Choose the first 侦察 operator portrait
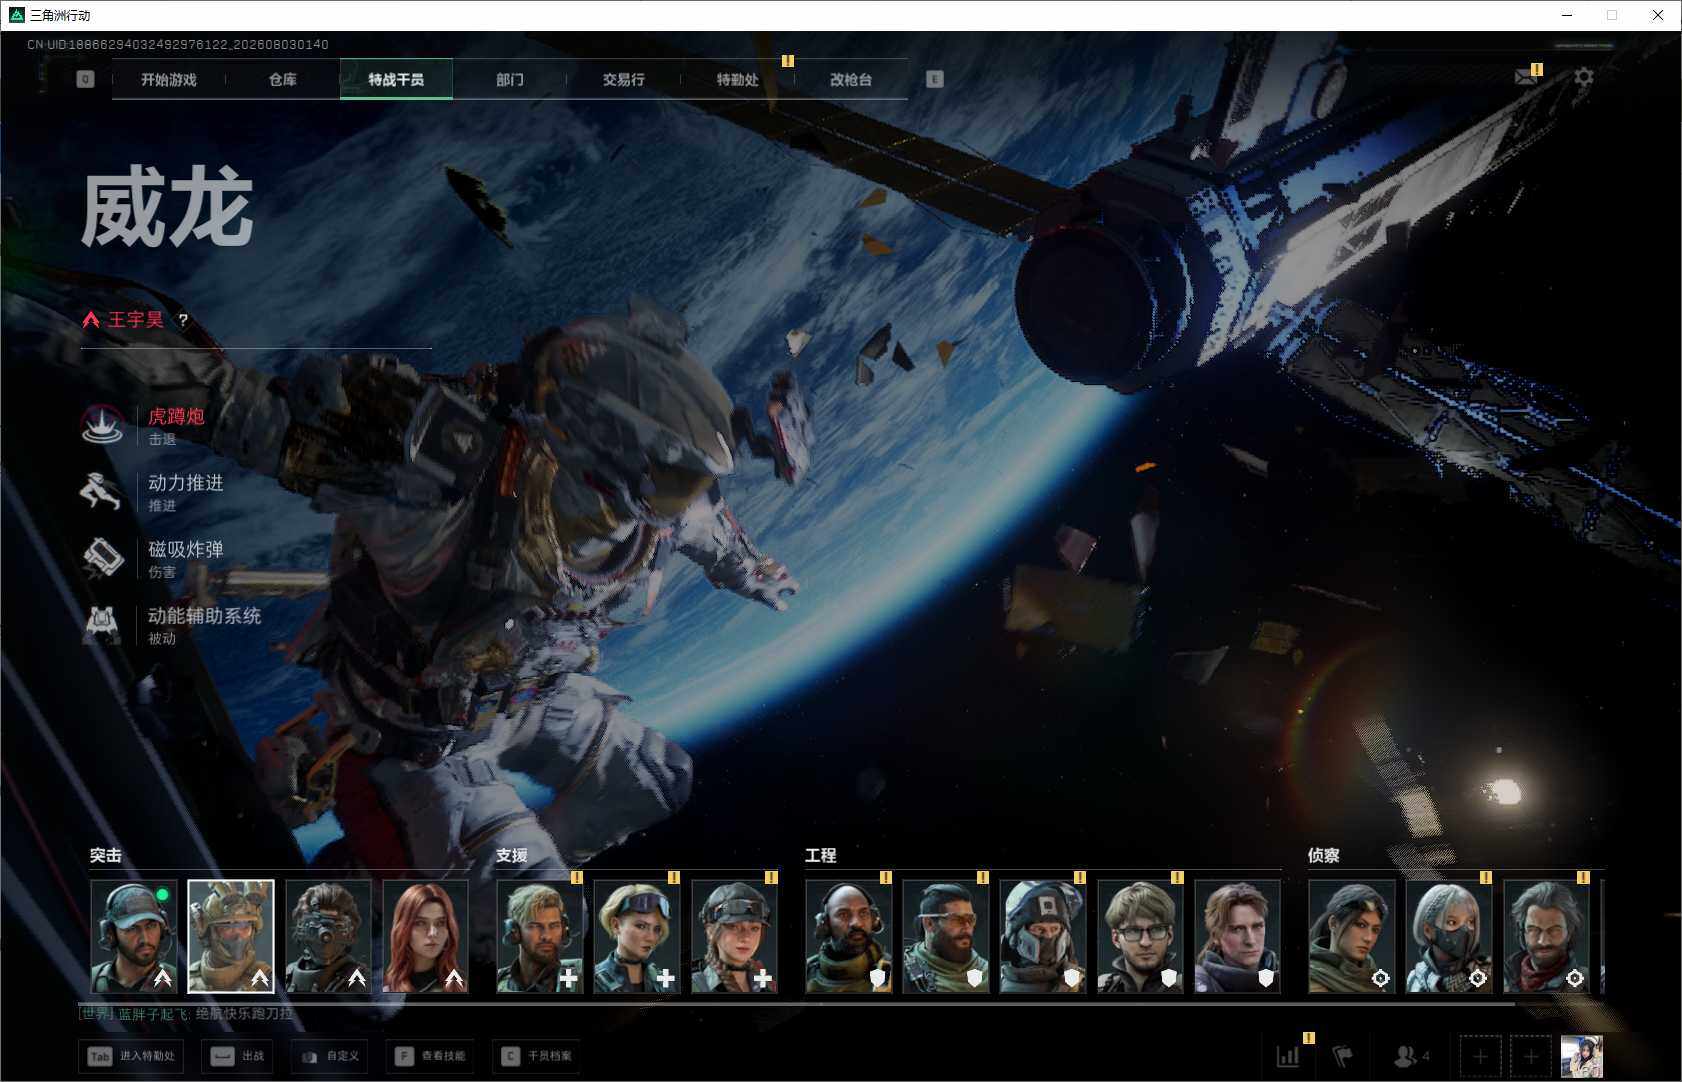The height and width of the screenshot is (1082, 1682). (x=1352, y=936)
